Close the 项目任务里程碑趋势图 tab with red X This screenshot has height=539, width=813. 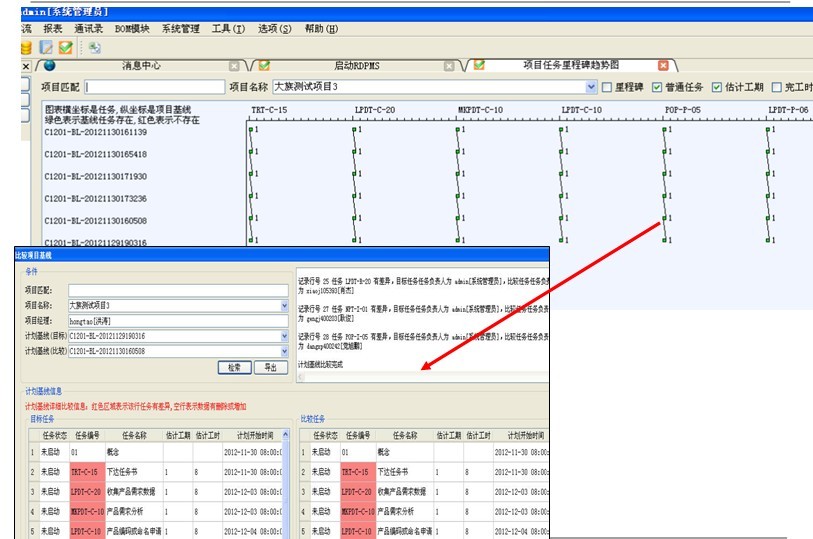pos(663,66)
